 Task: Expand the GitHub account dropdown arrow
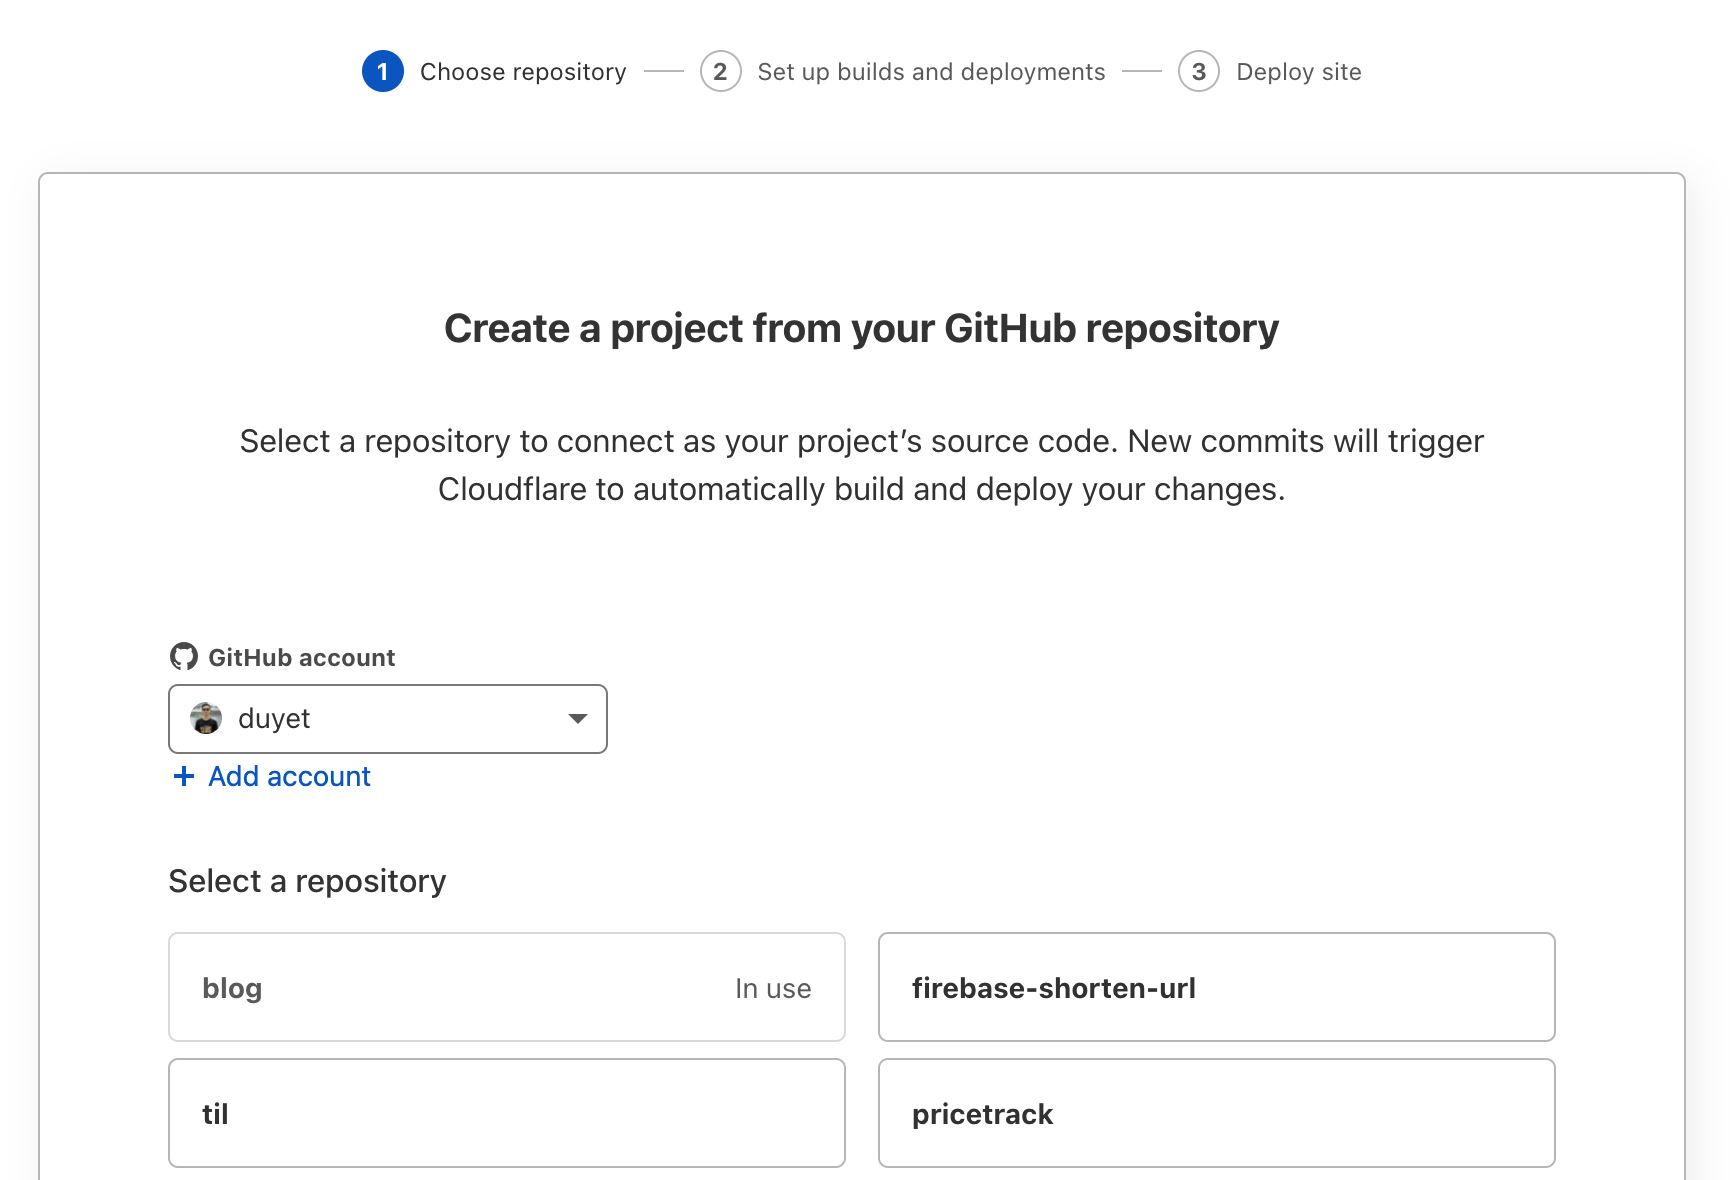[577, 719]
